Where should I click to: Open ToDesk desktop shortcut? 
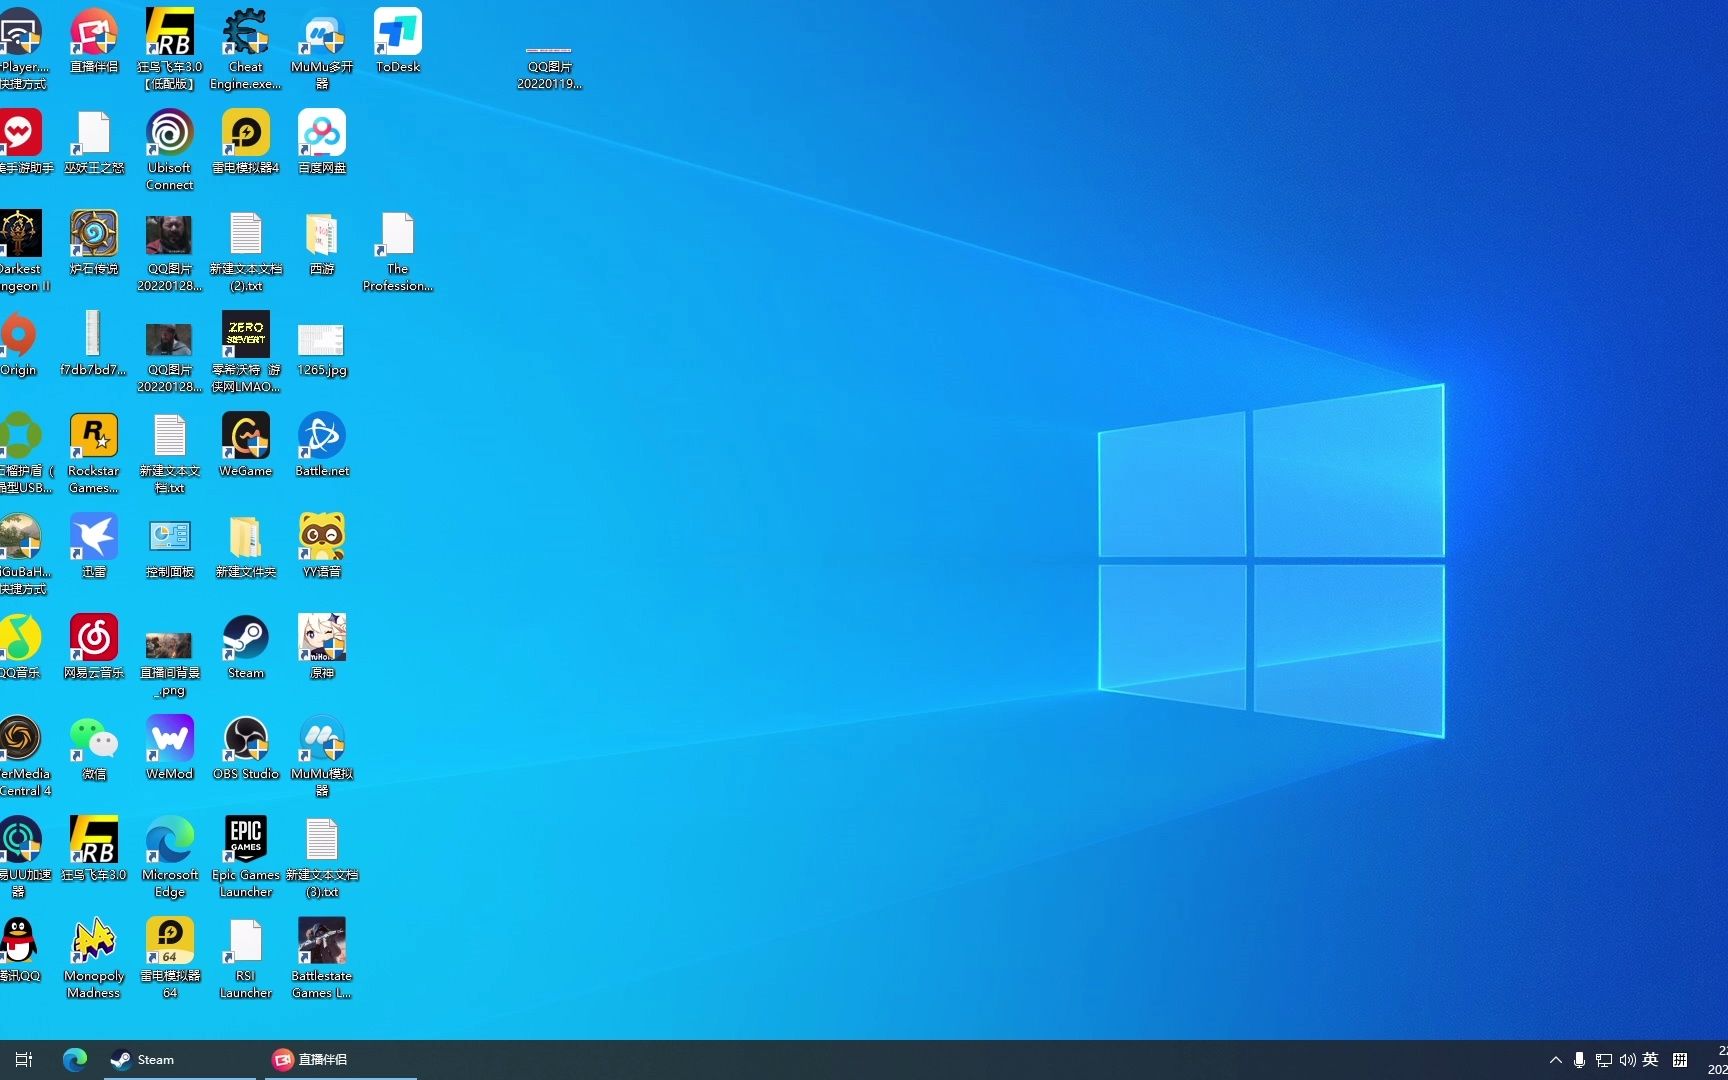[398, 40]
